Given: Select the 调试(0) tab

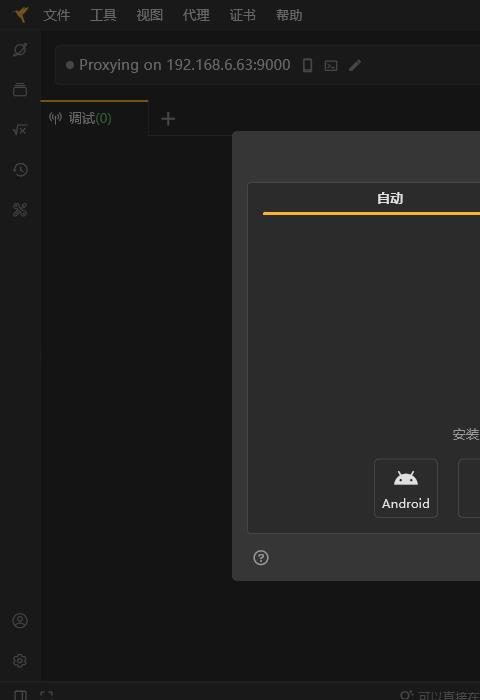Looking at the screenshot, I should point(94,118).
